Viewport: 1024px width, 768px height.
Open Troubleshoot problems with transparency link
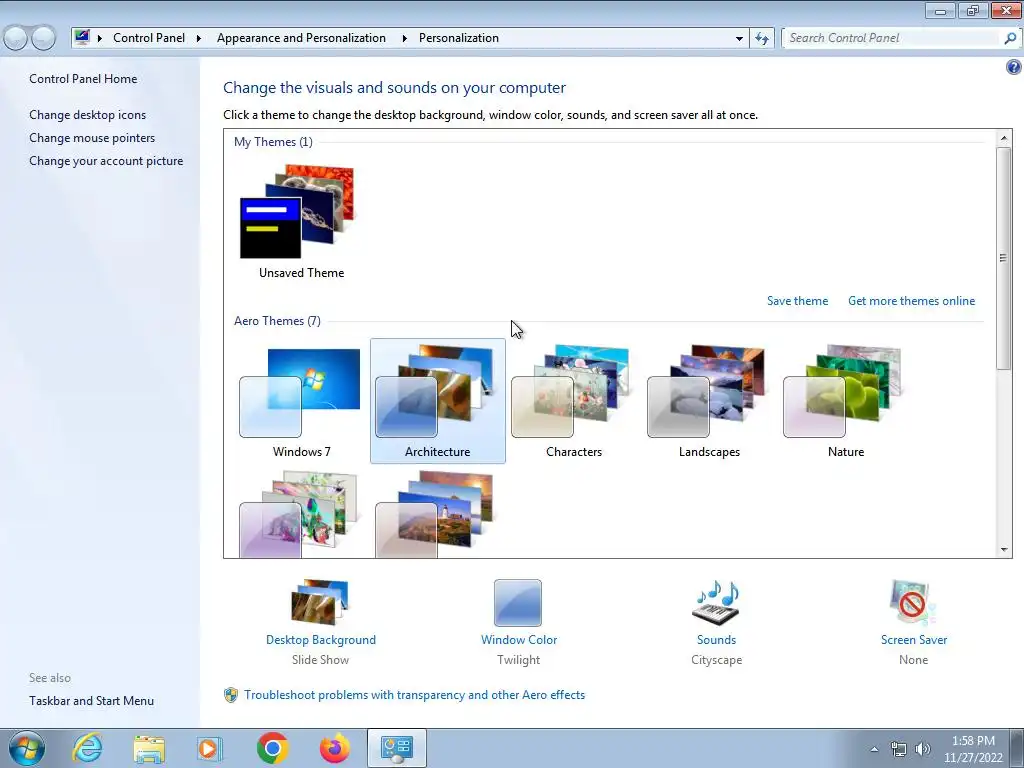[414, 695]
